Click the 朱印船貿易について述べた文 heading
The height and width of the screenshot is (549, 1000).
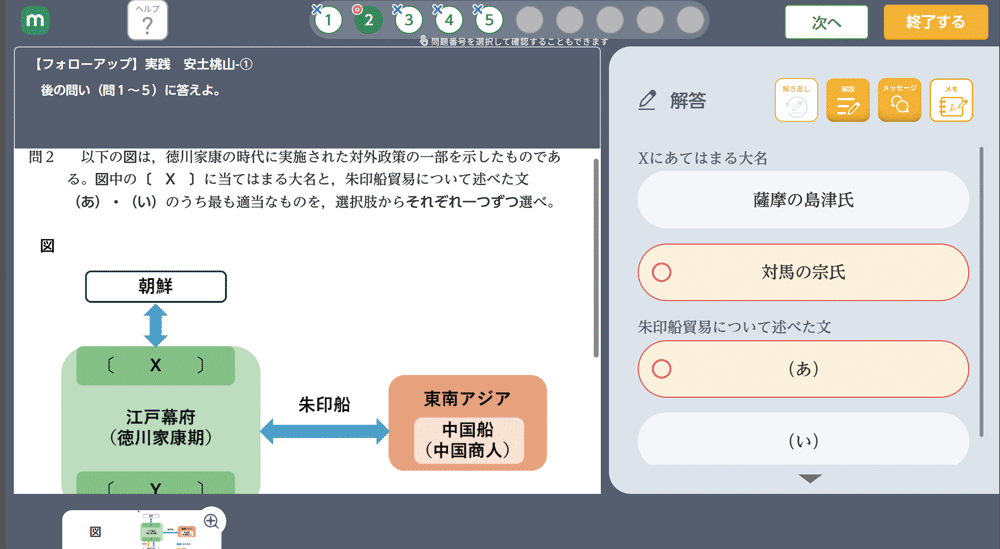point(735,327)
